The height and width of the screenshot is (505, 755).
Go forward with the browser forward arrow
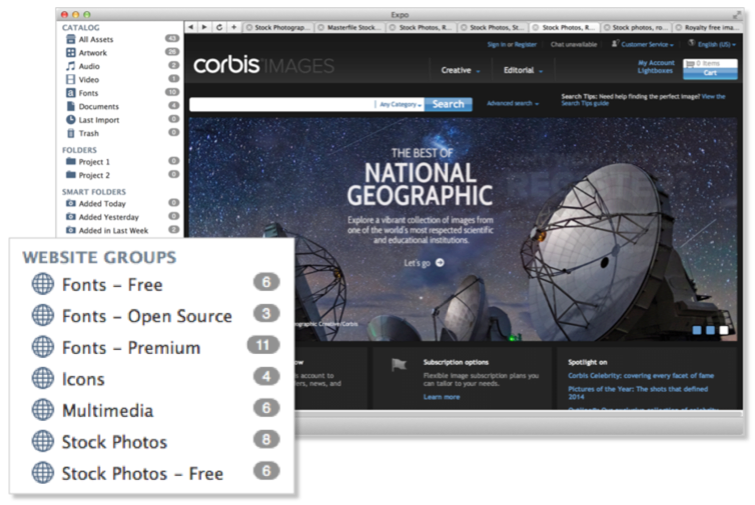click(205, 27)
